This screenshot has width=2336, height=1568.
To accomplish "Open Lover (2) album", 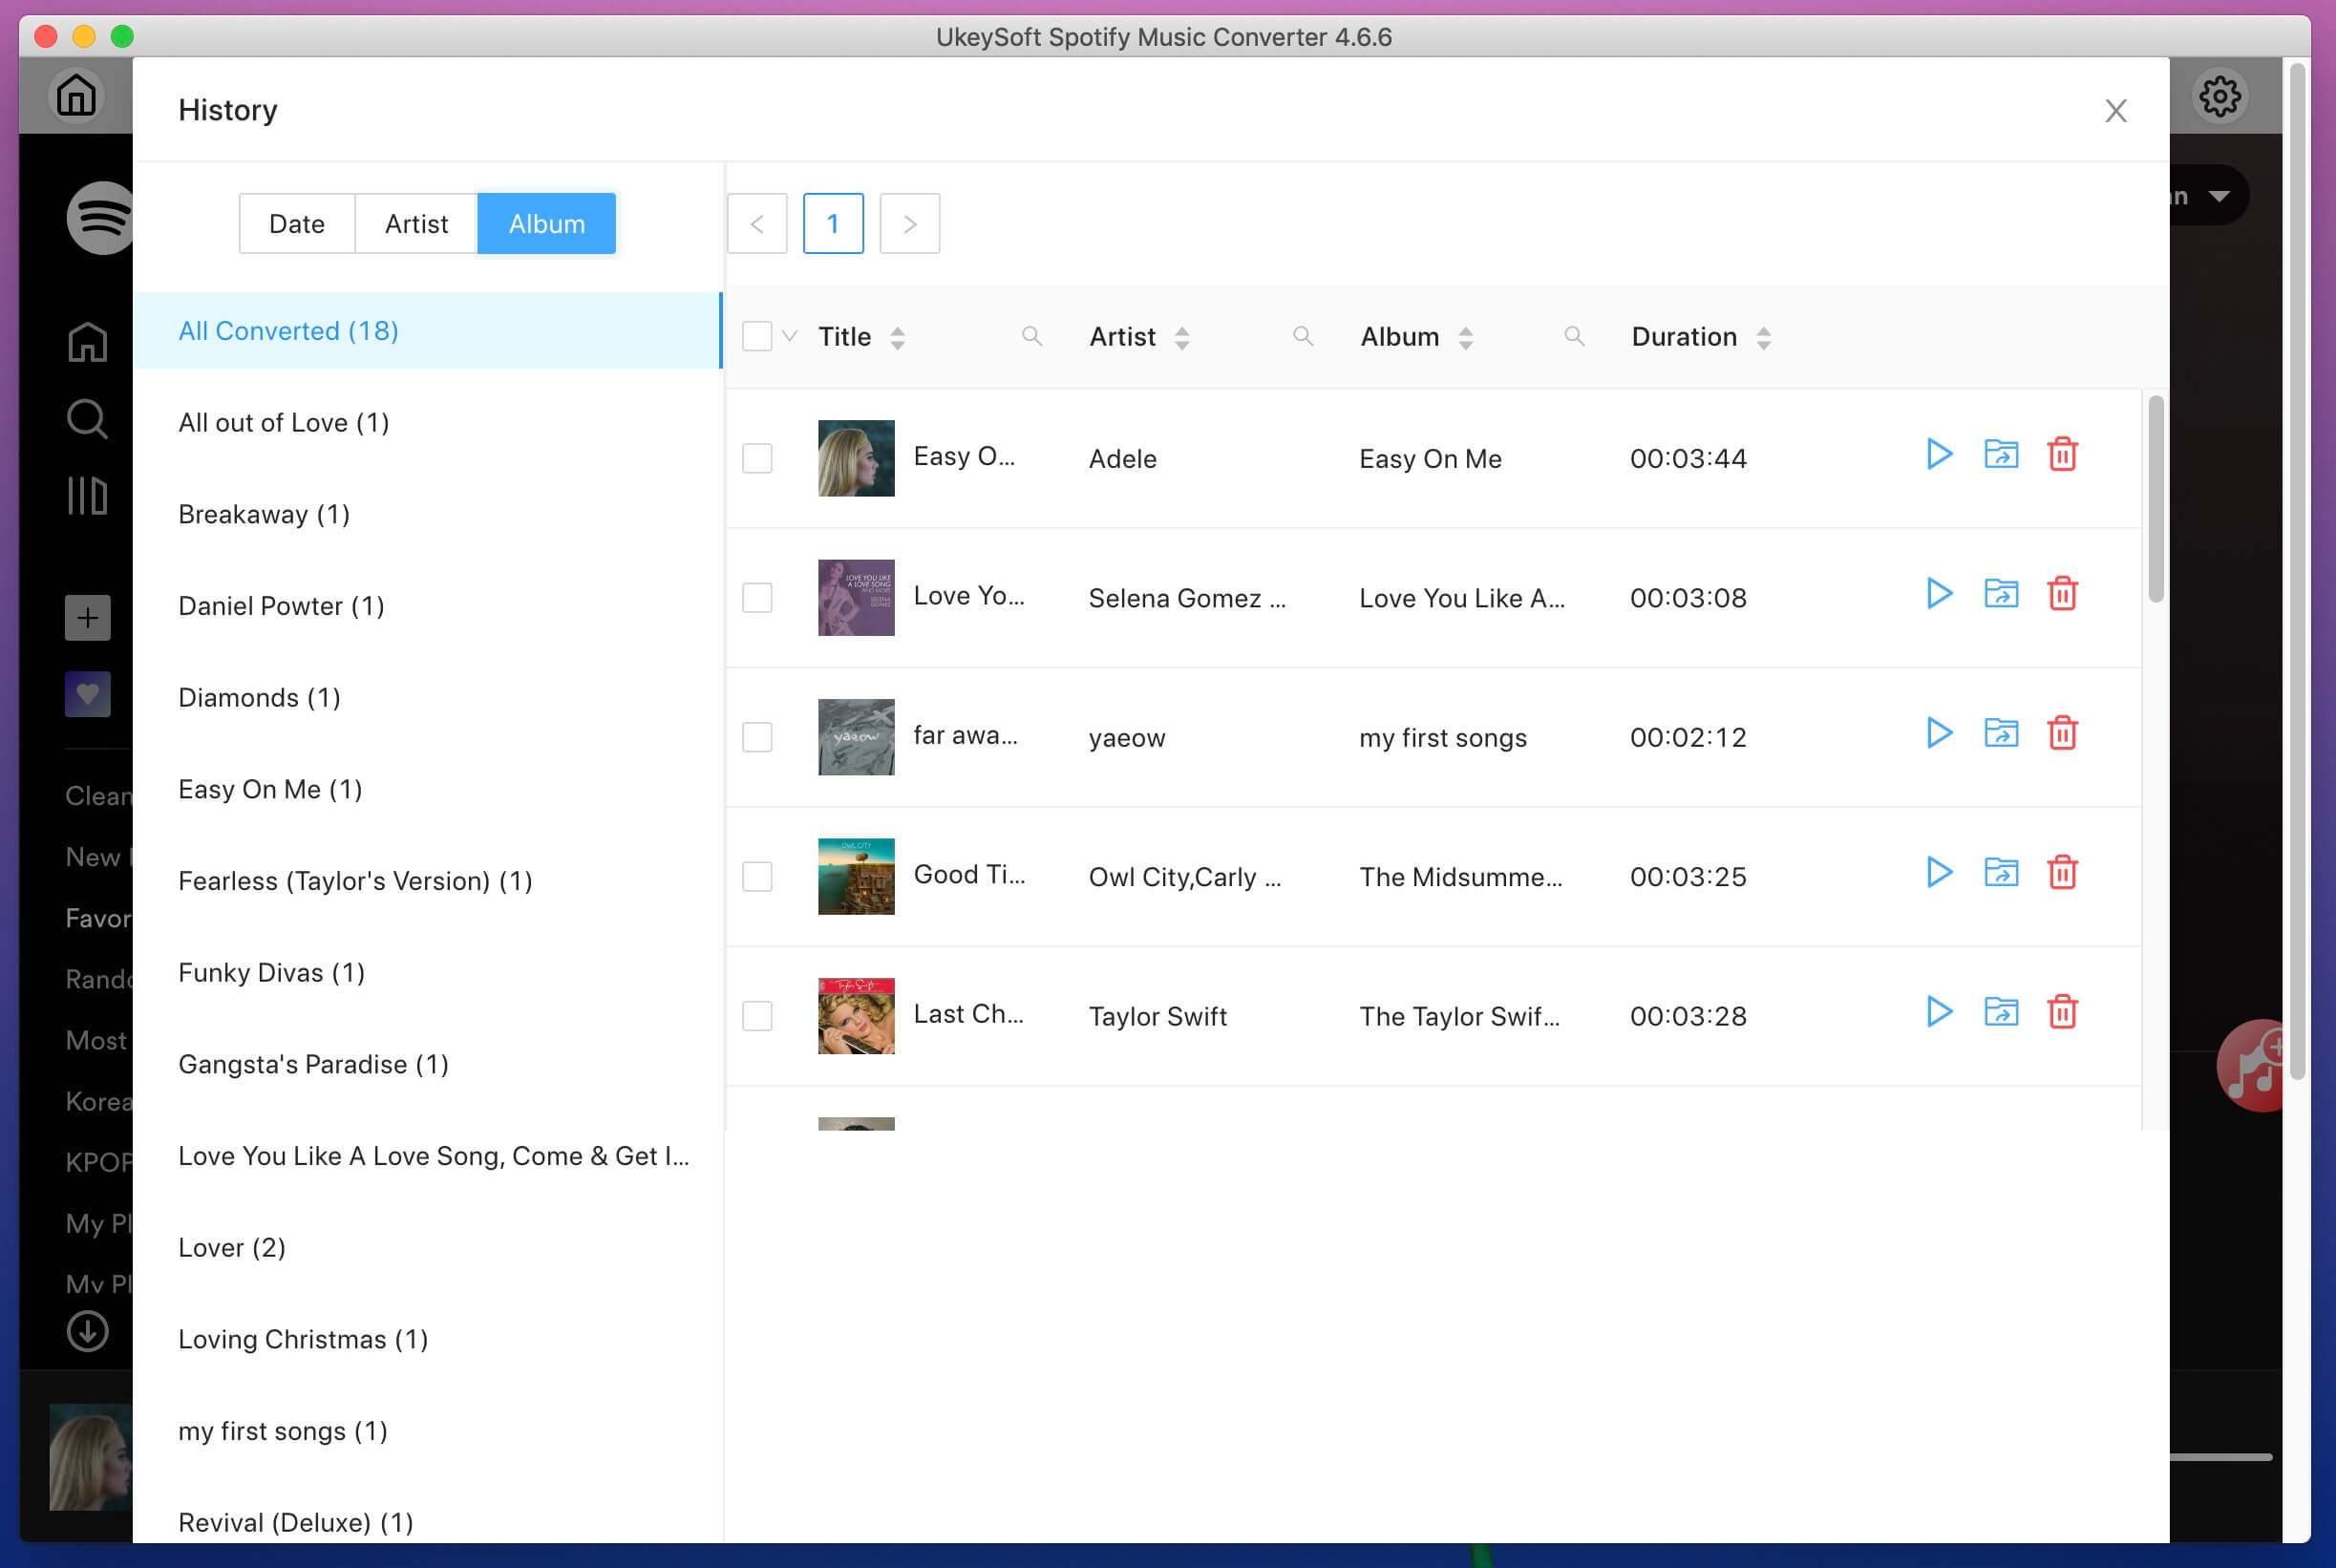I will click(427, 1248).
